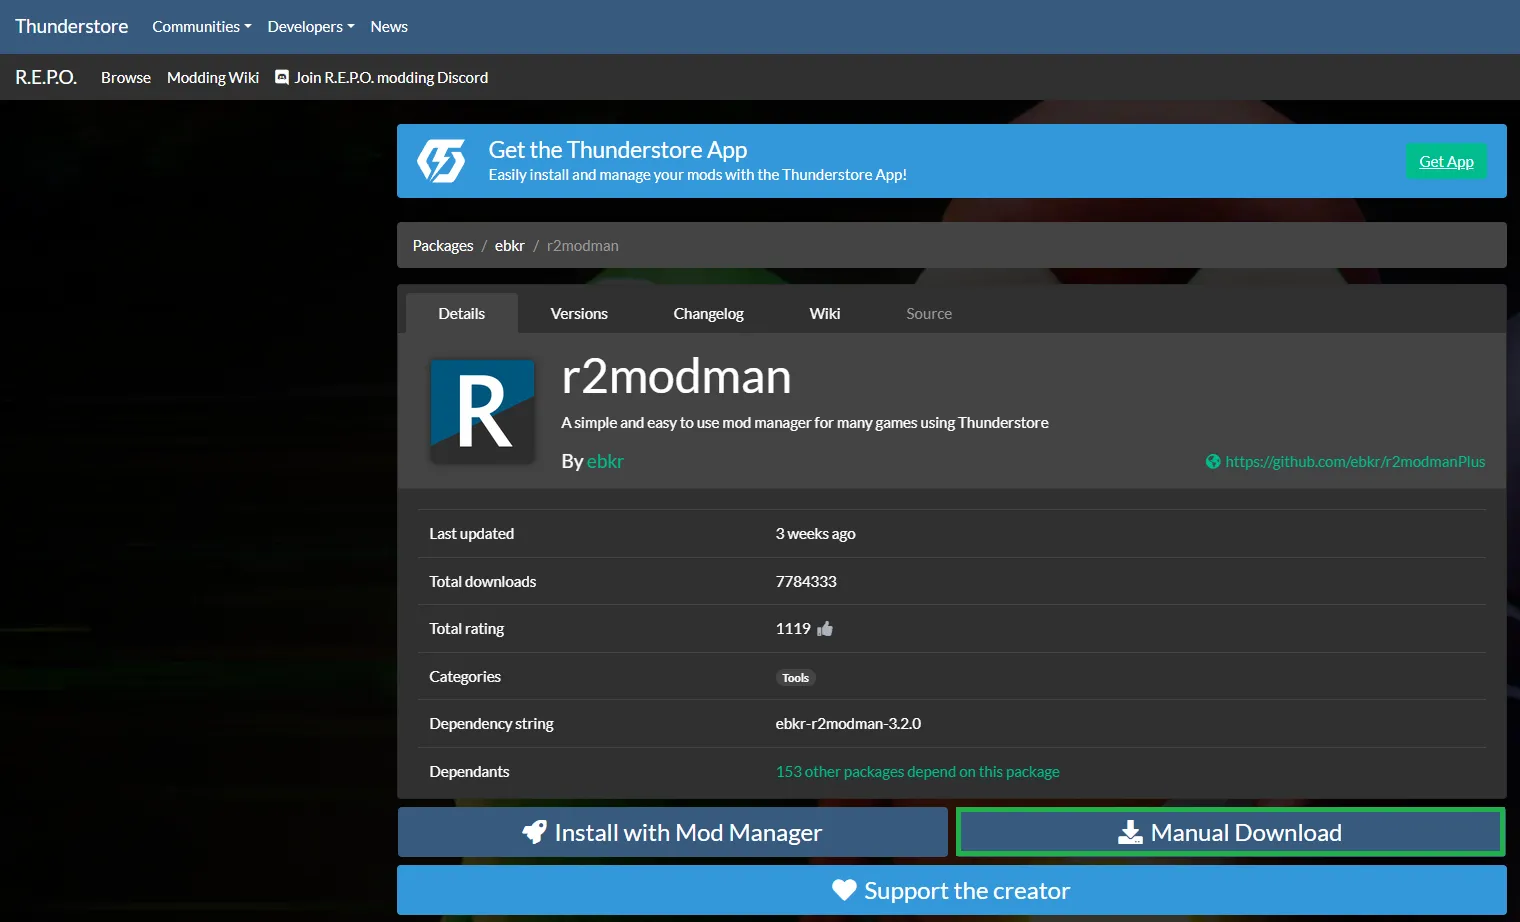Click the r2modman package logo thumbnail
Image resolution: width=1520 pixels, height=922 pixels.
(482, 411)
